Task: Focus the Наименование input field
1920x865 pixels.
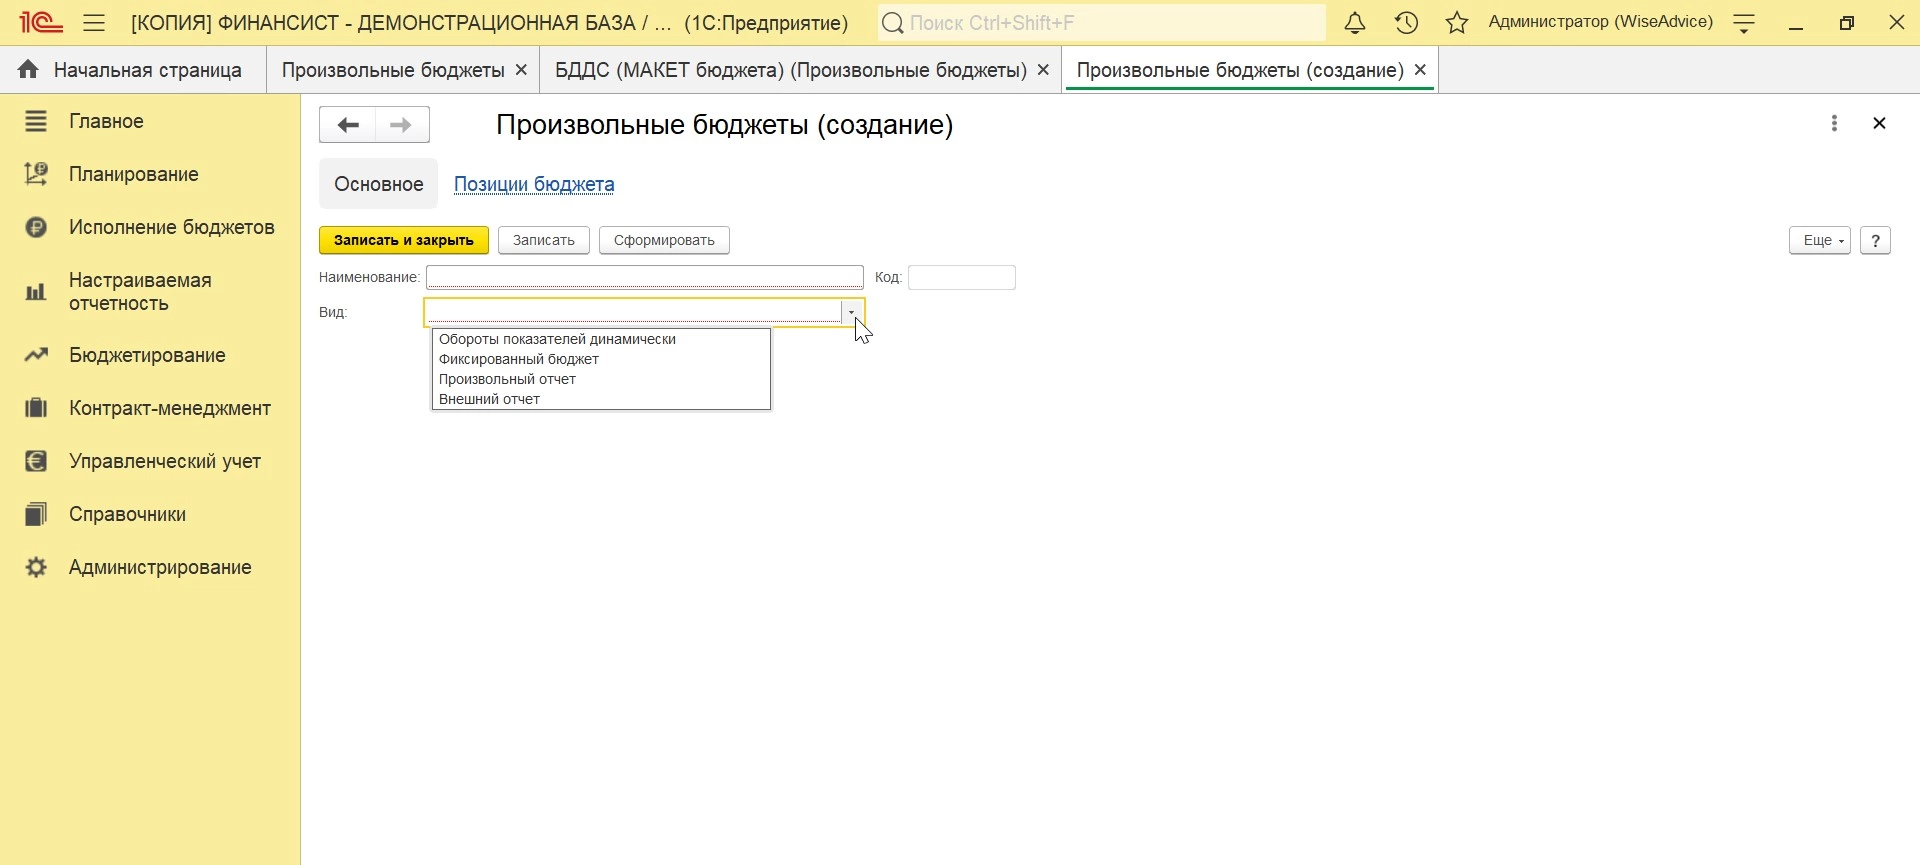Action: tap(645, 277)
